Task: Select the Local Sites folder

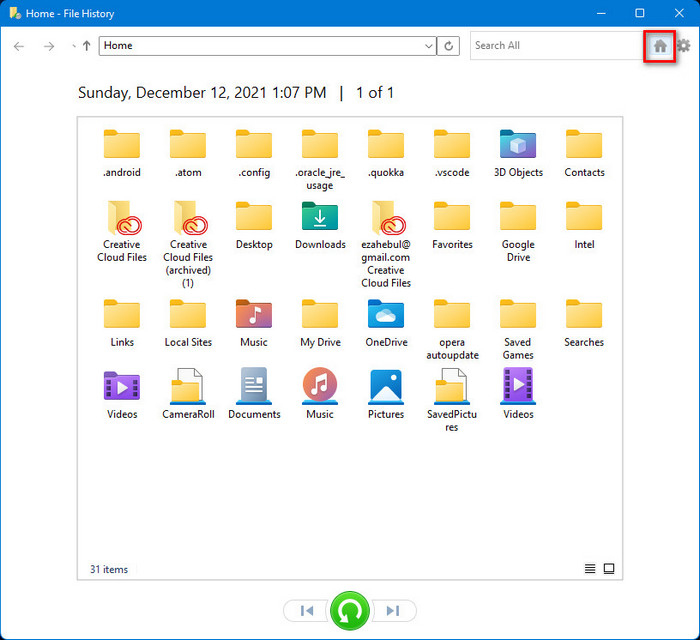Action: (188, 324)
